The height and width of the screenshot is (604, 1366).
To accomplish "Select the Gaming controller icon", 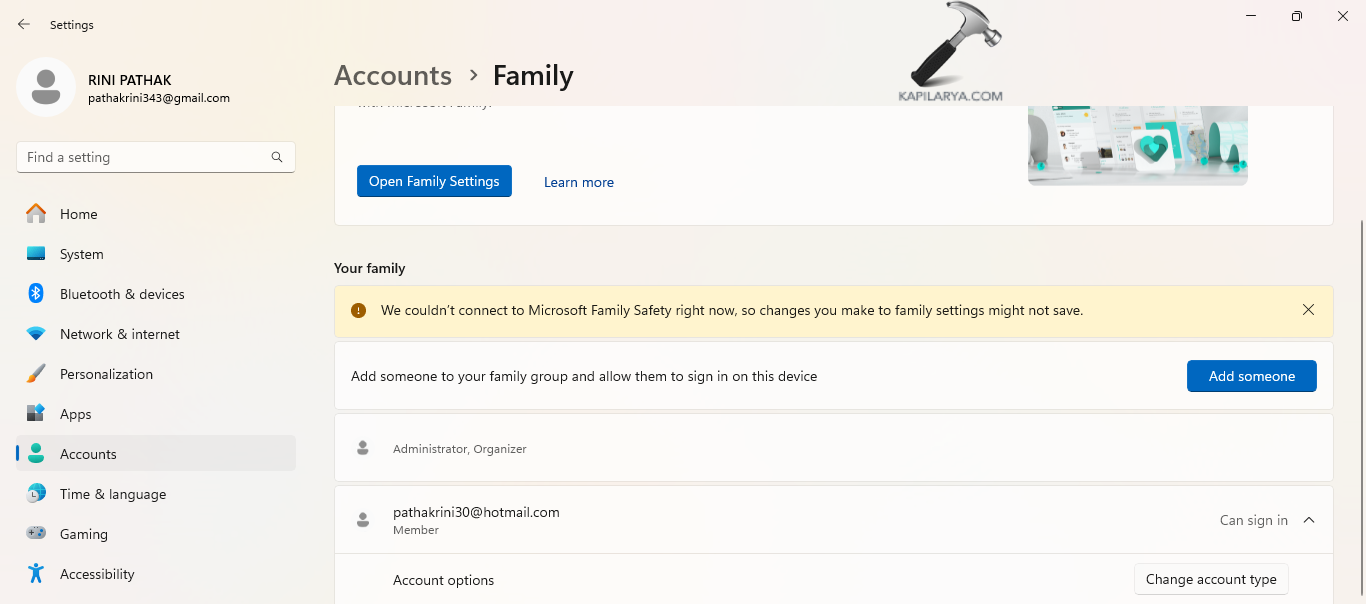I will pyautogui.click(x=36, y=534).
